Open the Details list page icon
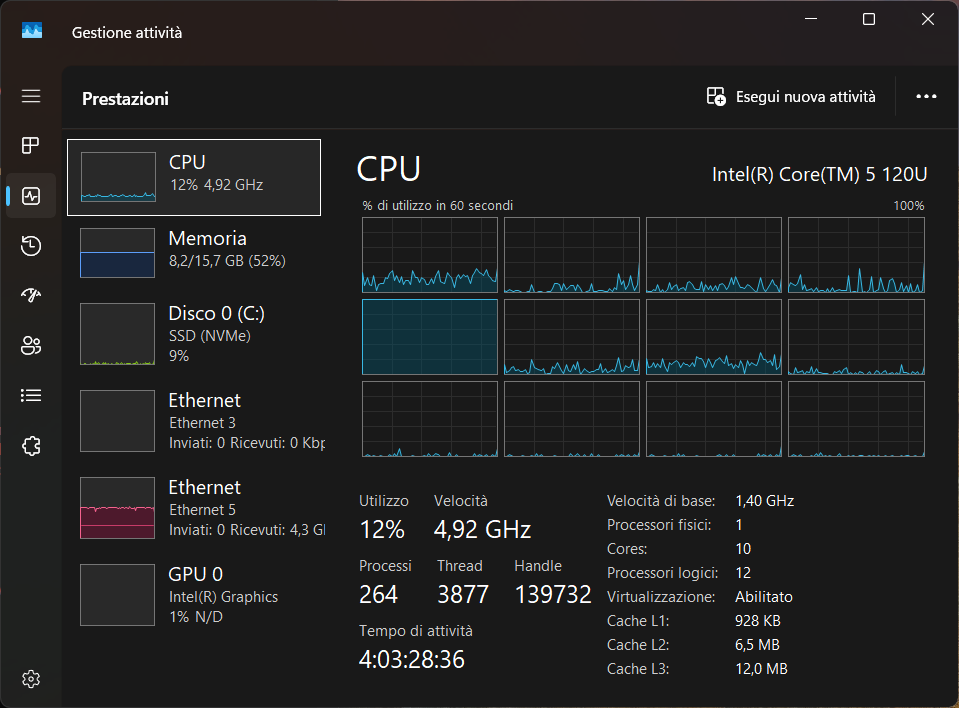 tap(31, 396)
